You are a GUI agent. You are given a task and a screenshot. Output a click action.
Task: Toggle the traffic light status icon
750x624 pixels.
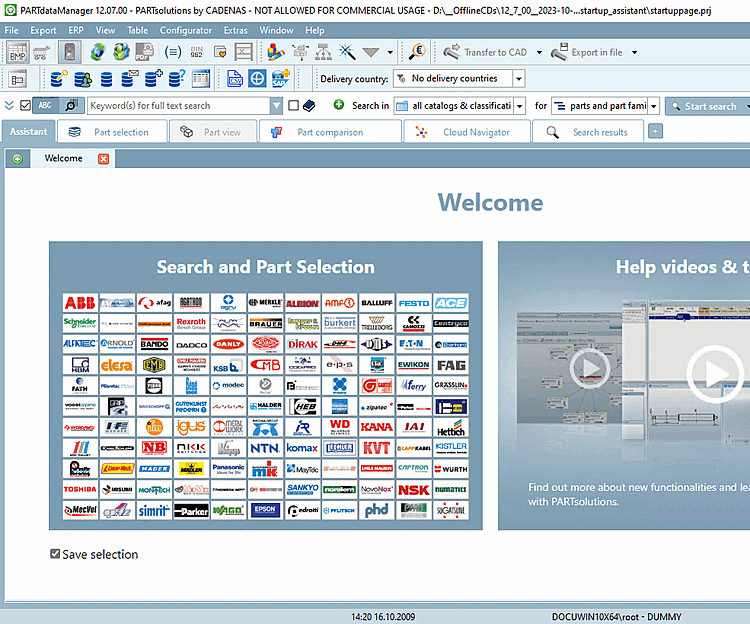[69, 52]
